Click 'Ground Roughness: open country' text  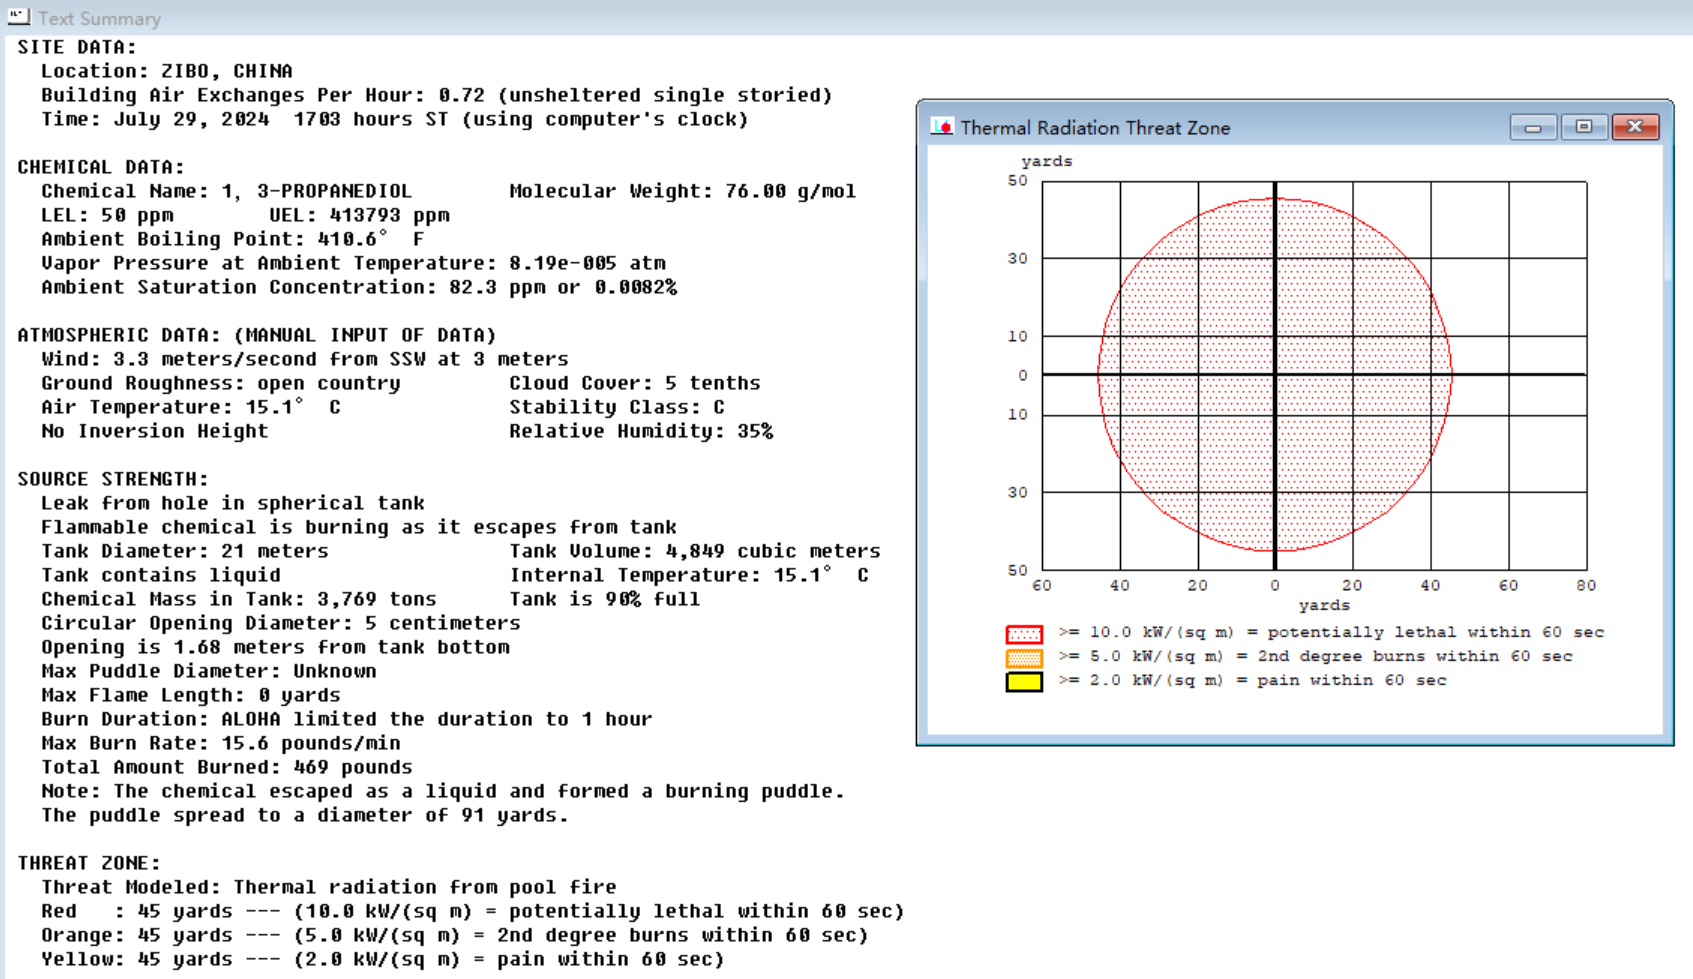pos(221,383)
